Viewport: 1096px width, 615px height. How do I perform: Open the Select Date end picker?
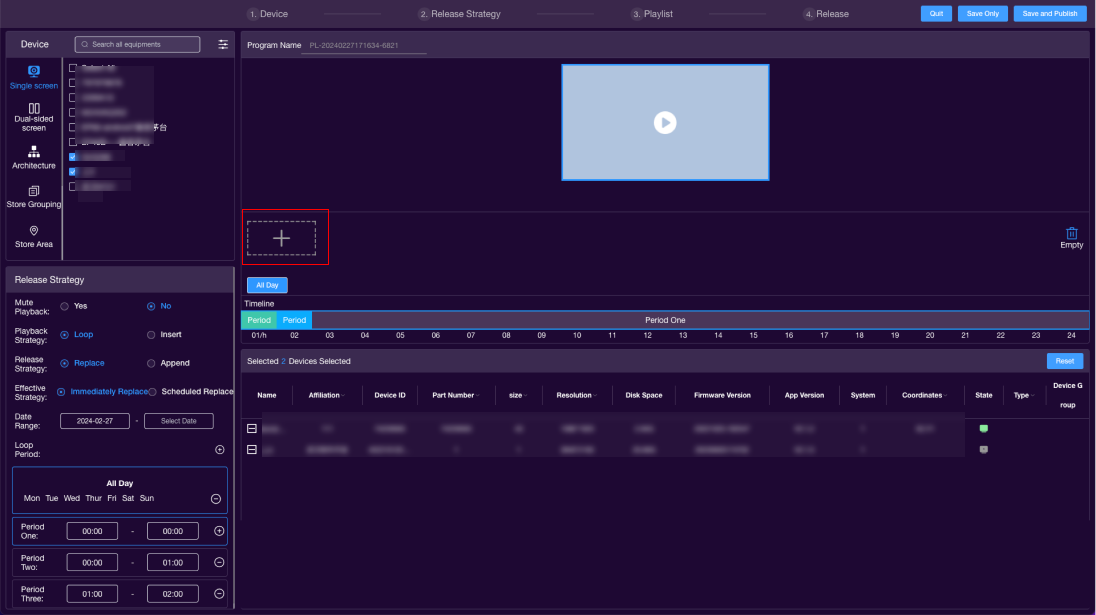click(179, 421)
